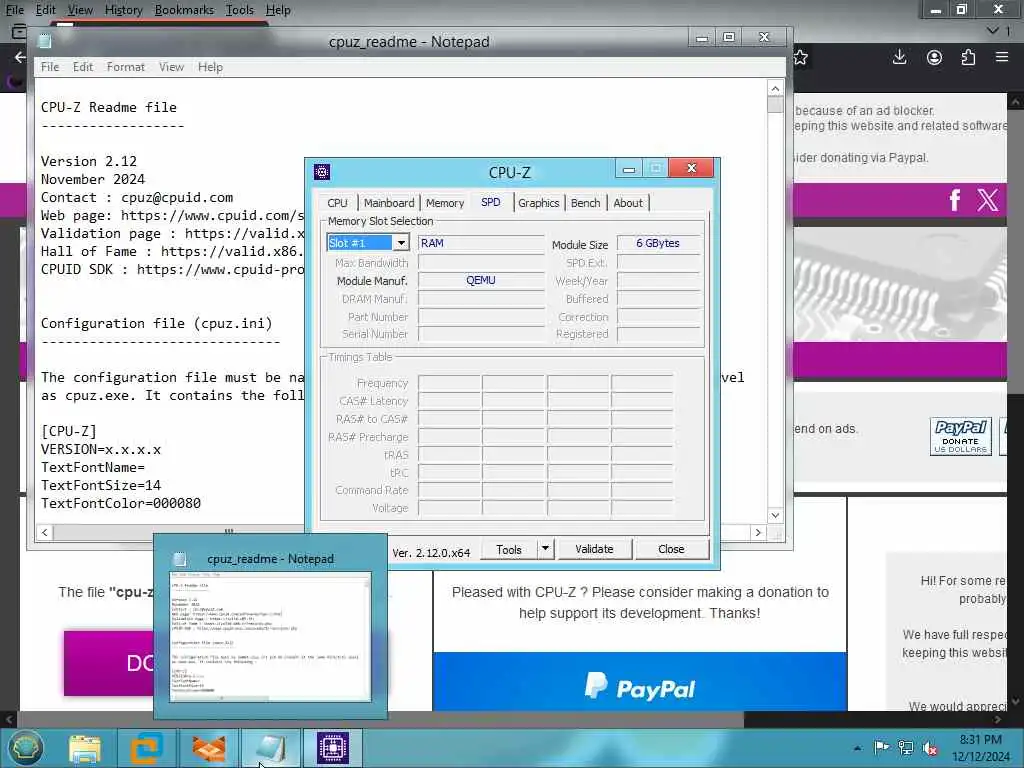The width and height of the screenshot is (1024, 768).
Task: Open the browser Tools menu
Action: click(240, 10)
